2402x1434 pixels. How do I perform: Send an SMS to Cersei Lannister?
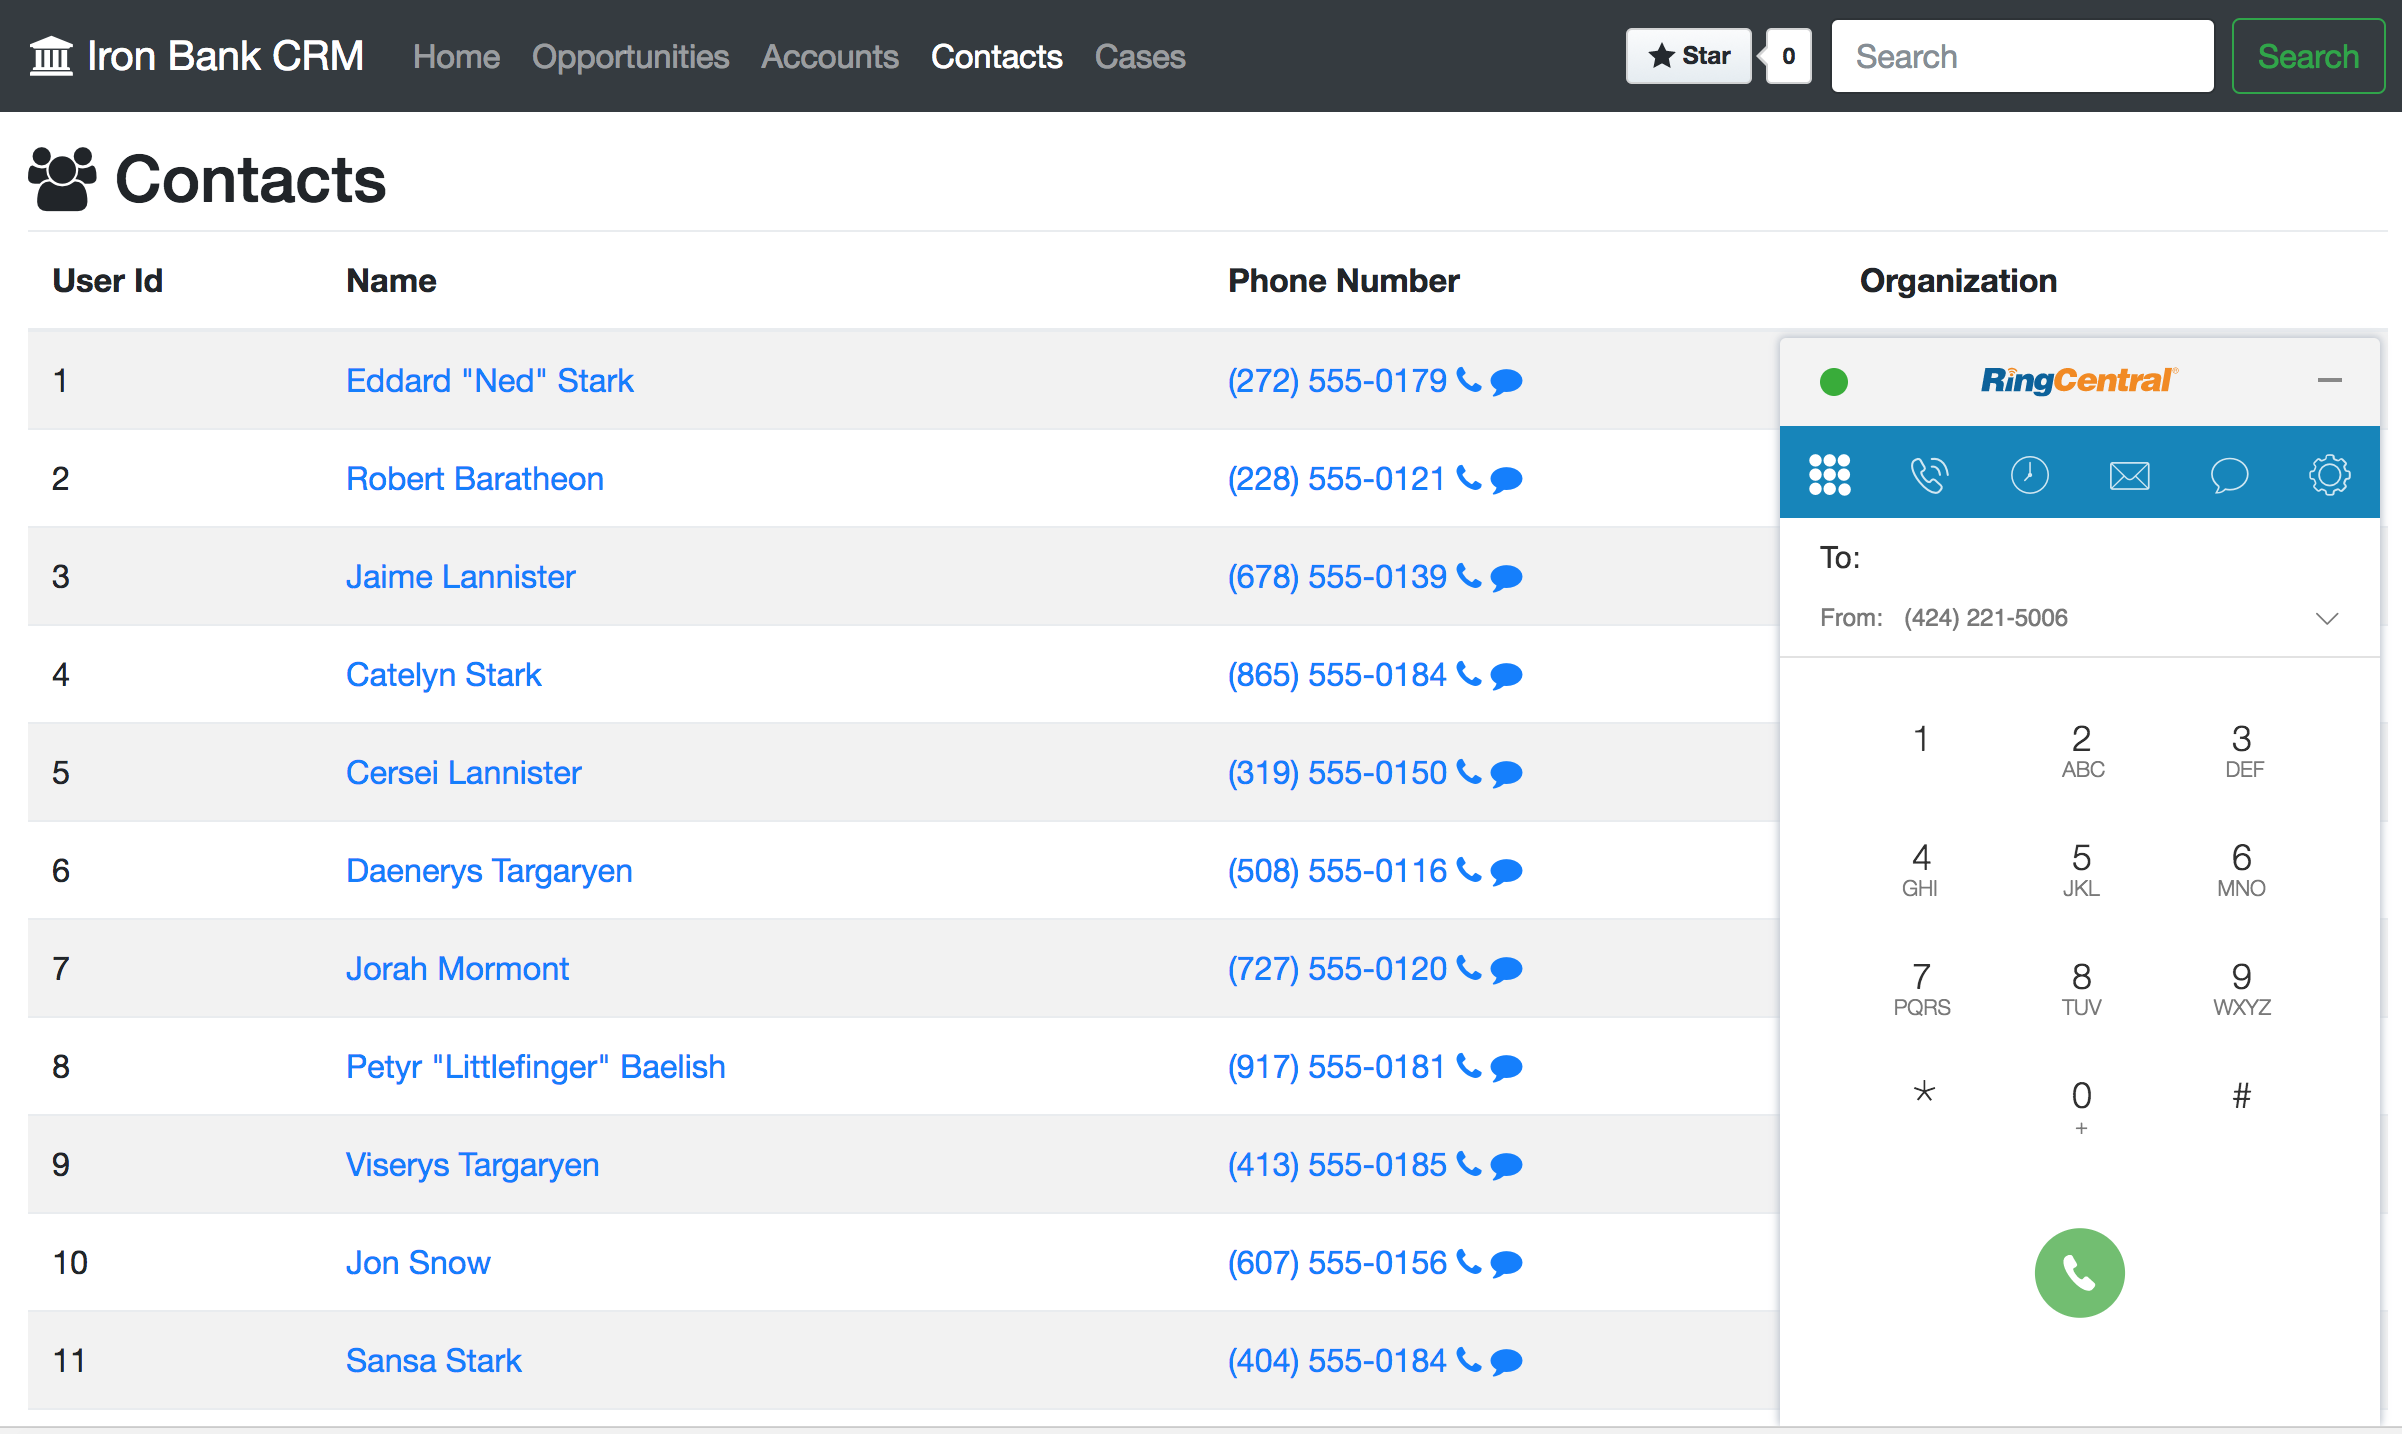(x=1505, y=772)
